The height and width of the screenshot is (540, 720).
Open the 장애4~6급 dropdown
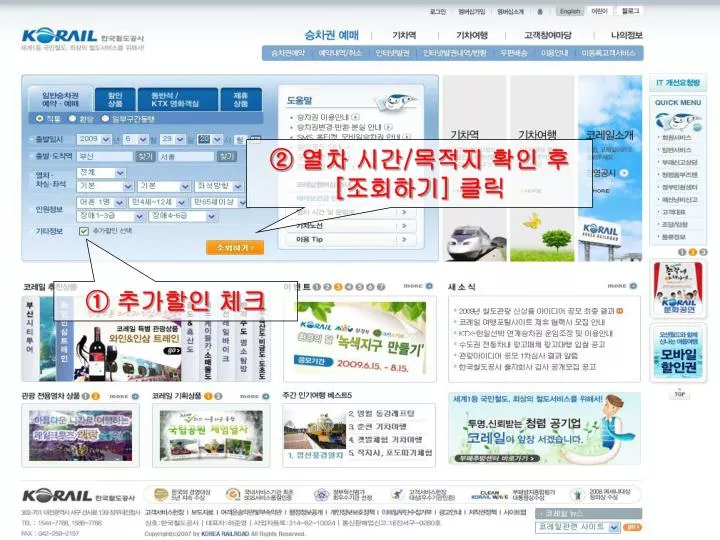coord(183,216)
